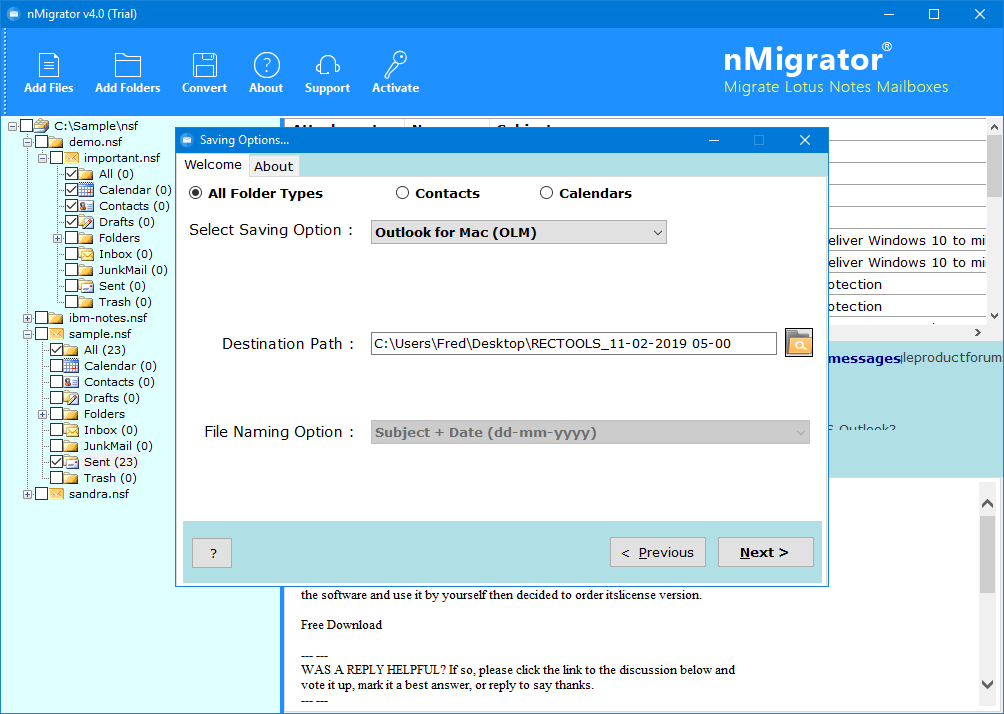
Task: Check the sandra.nsf checkbox
Action: tap(42, 494)
